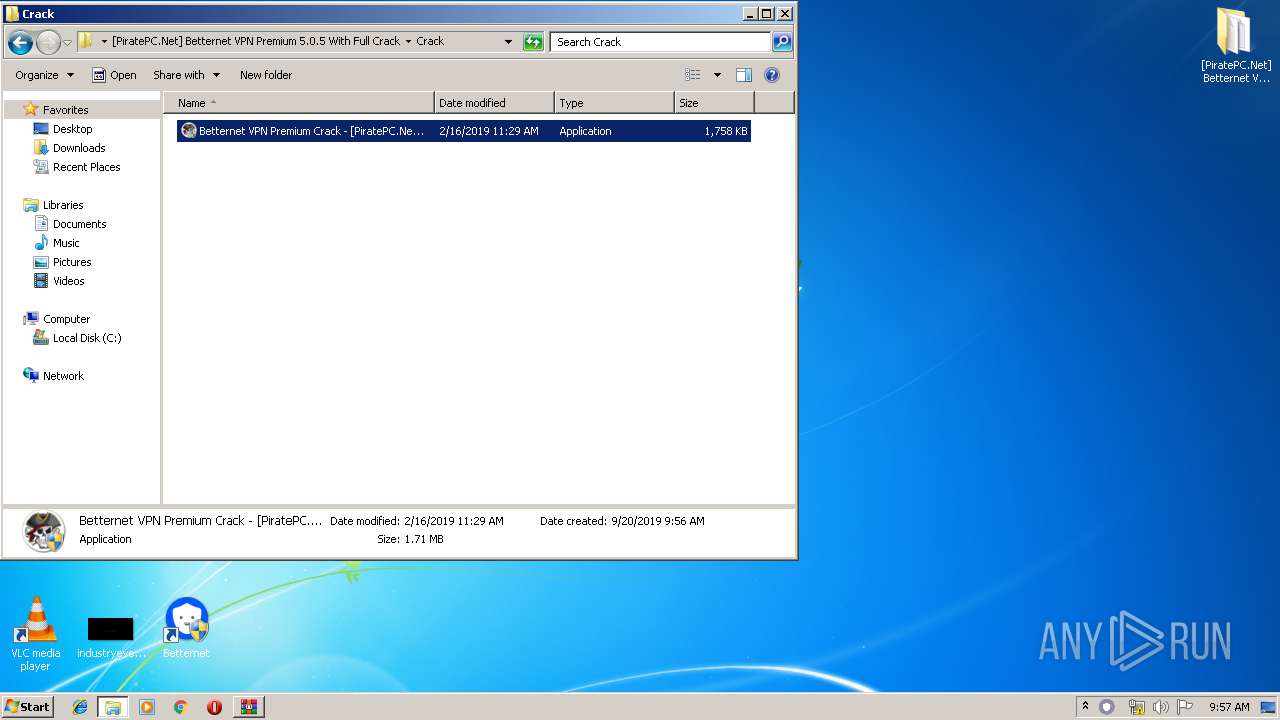Open Windows Media Player from the taskbar

147,707
